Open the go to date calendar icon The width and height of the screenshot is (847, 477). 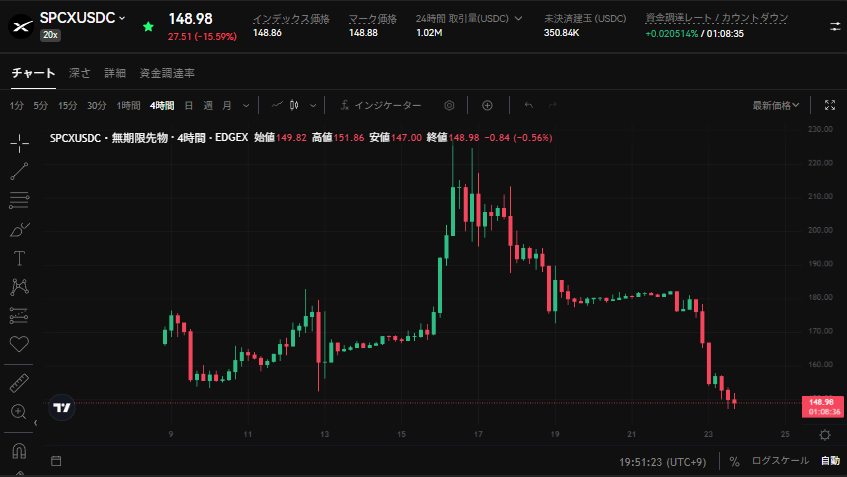click(56, 461)
